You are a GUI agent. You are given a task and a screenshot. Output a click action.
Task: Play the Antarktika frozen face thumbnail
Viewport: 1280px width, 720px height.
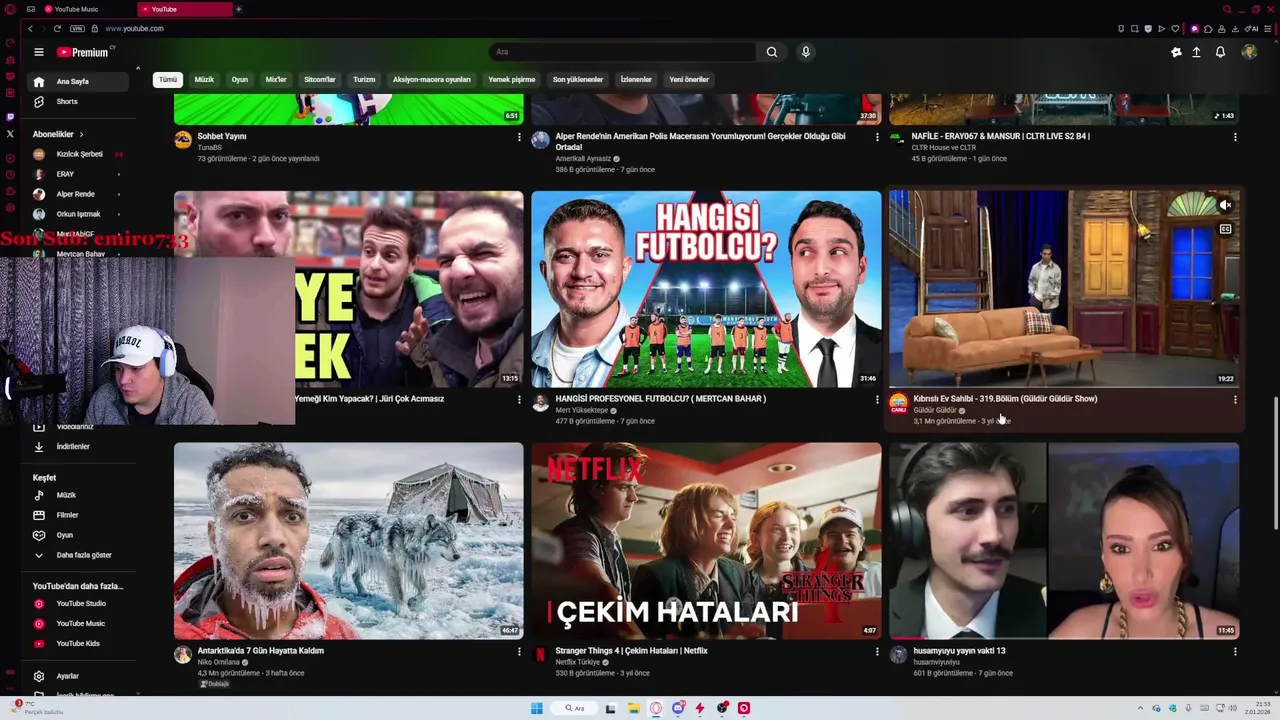(348, 540)
